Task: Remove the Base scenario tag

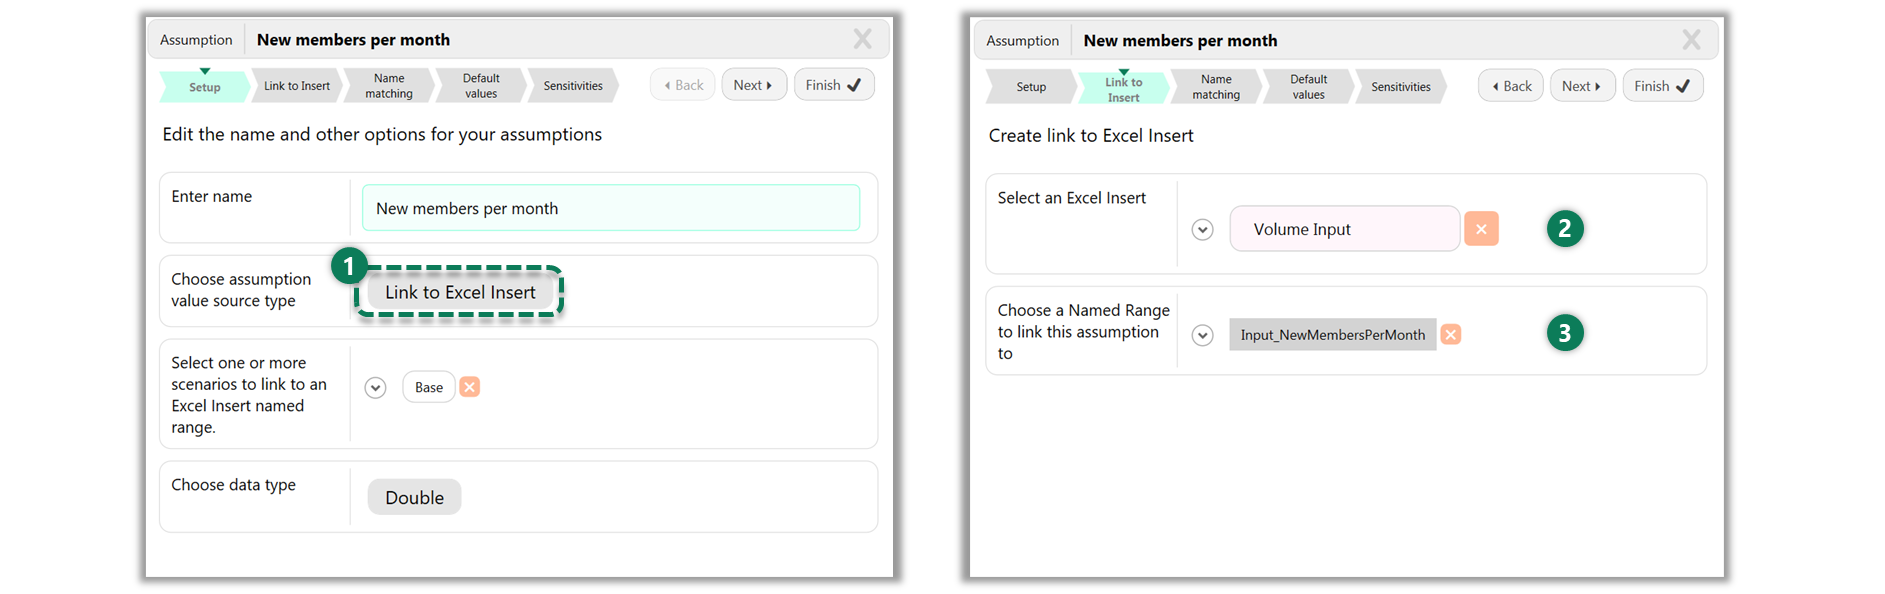Action: (469, 387)
